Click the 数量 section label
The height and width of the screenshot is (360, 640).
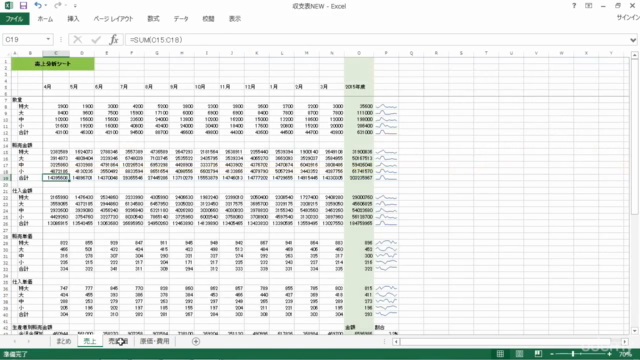17,100
